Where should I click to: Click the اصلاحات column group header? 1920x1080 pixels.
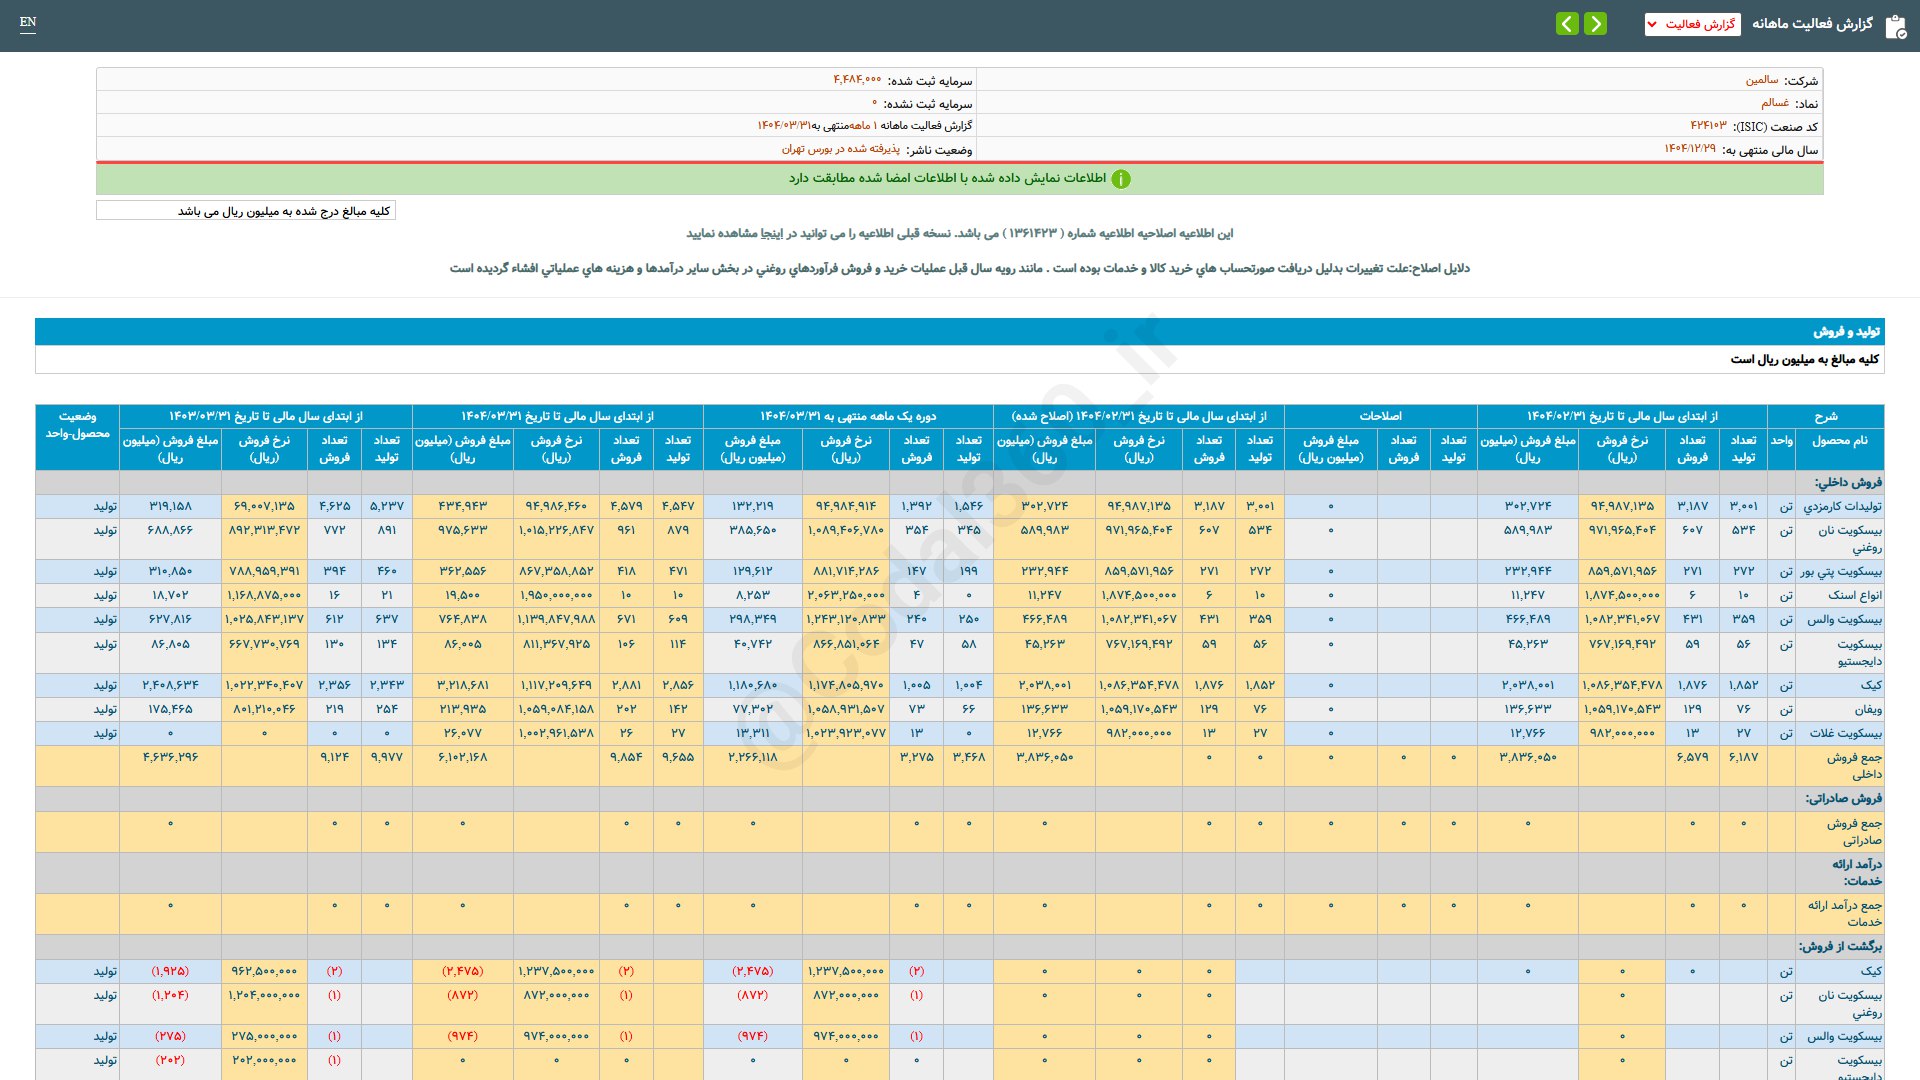(1380, 416)
